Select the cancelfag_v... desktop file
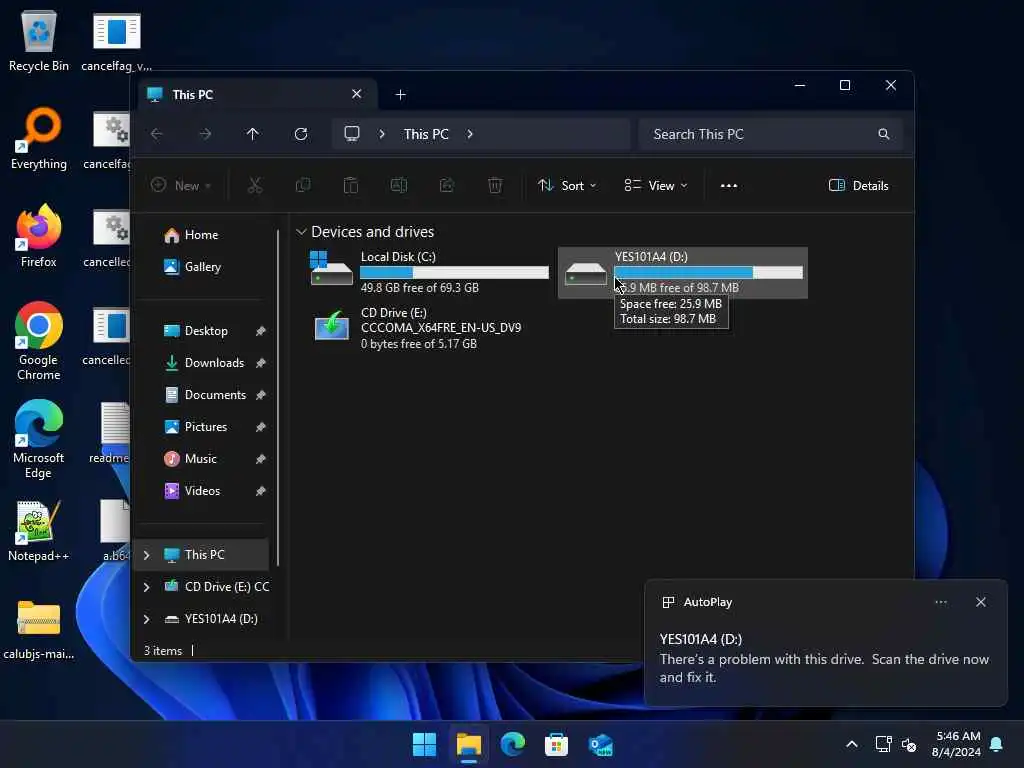 pyautogui.click(x=116, y=40)
